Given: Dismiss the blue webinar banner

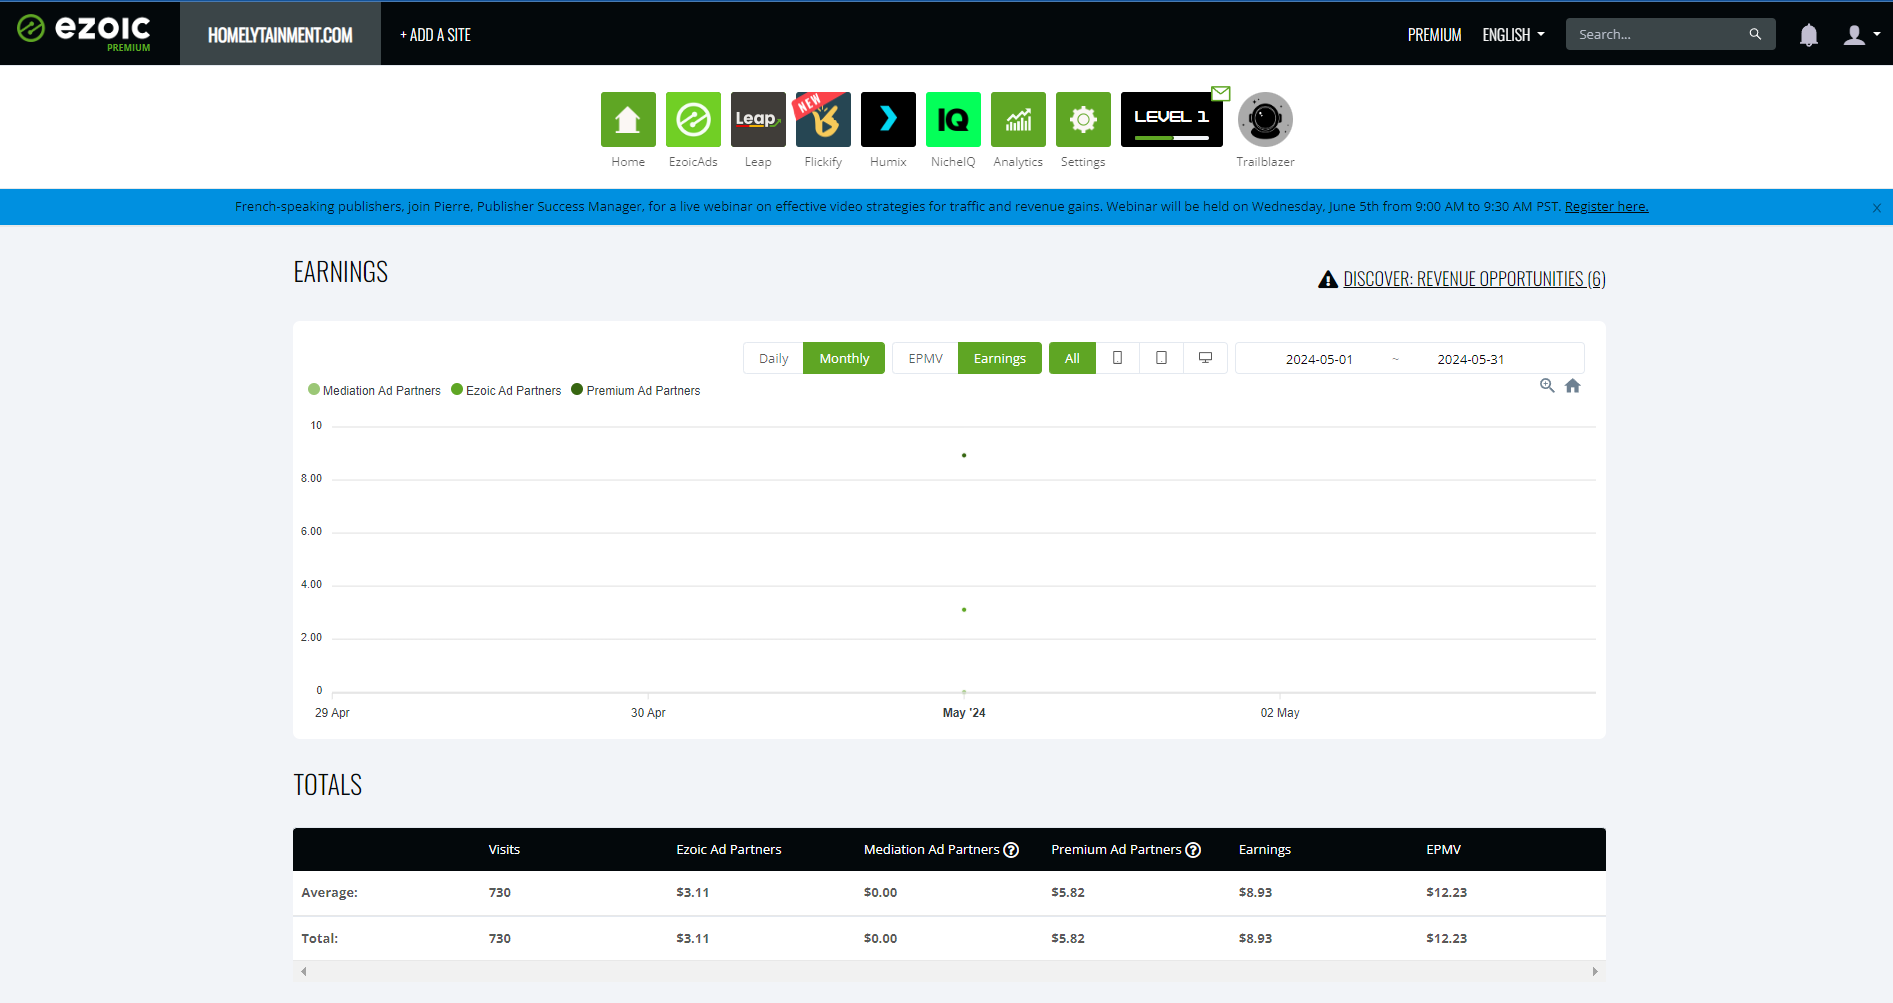Looking at the screenshot, I should 1877,208.
